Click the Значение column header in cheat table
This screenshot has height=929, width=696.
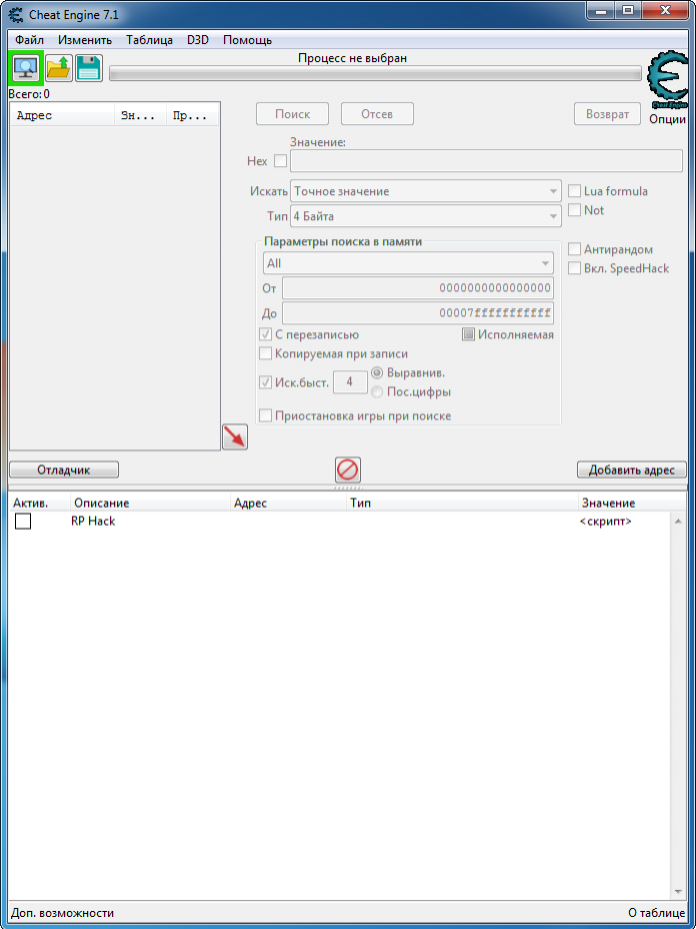tap(631, 503)
